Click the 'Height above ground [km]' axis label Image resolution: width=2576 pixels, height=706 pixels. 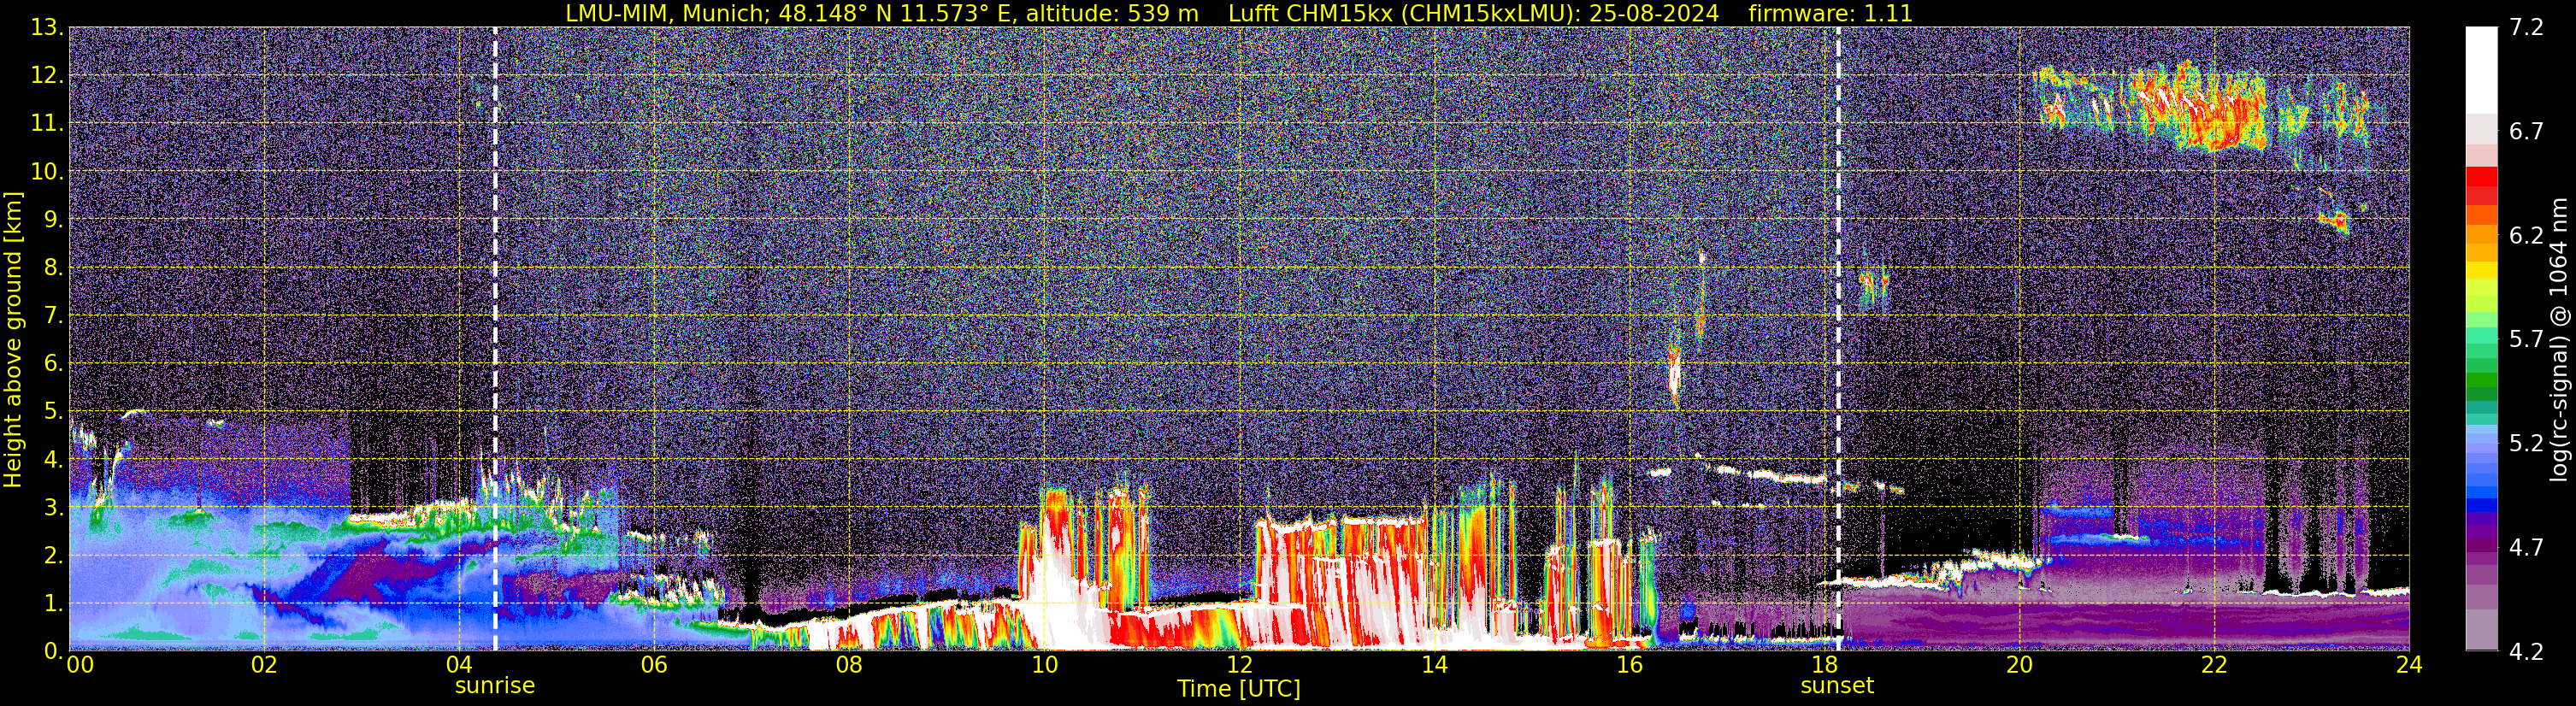point(13,340)
